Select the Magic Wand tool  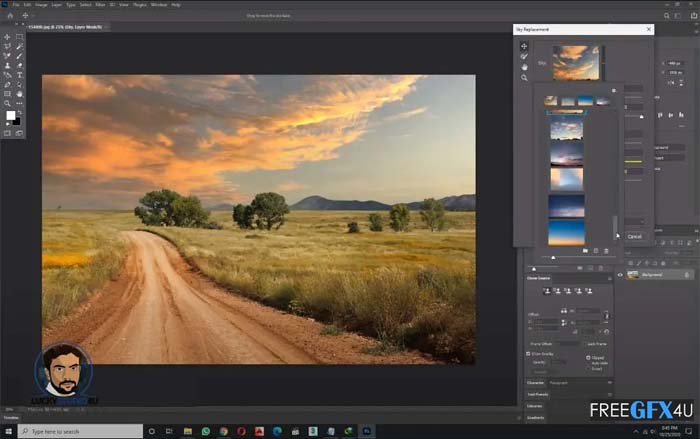[x=19, y=46]
